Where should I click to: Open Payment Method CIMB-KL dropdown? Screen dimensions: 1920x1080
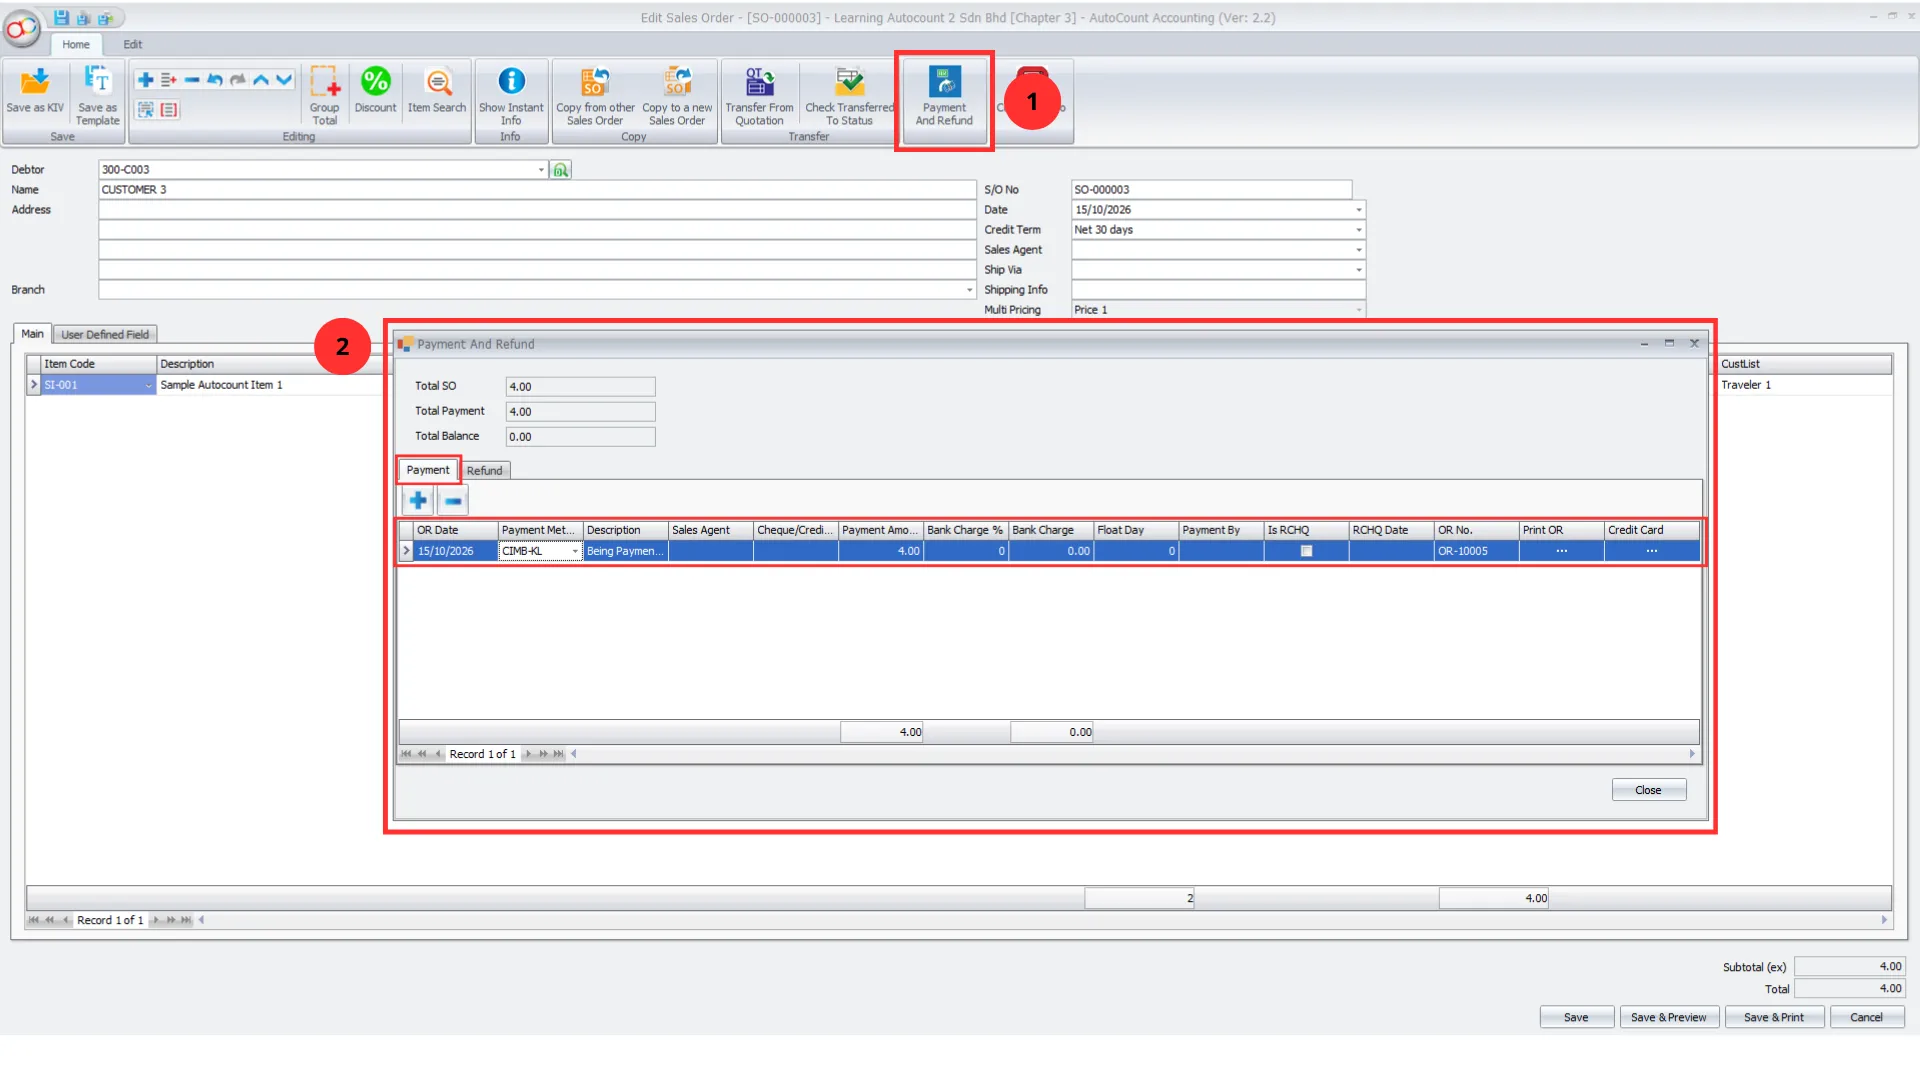[x=575, y=551]
